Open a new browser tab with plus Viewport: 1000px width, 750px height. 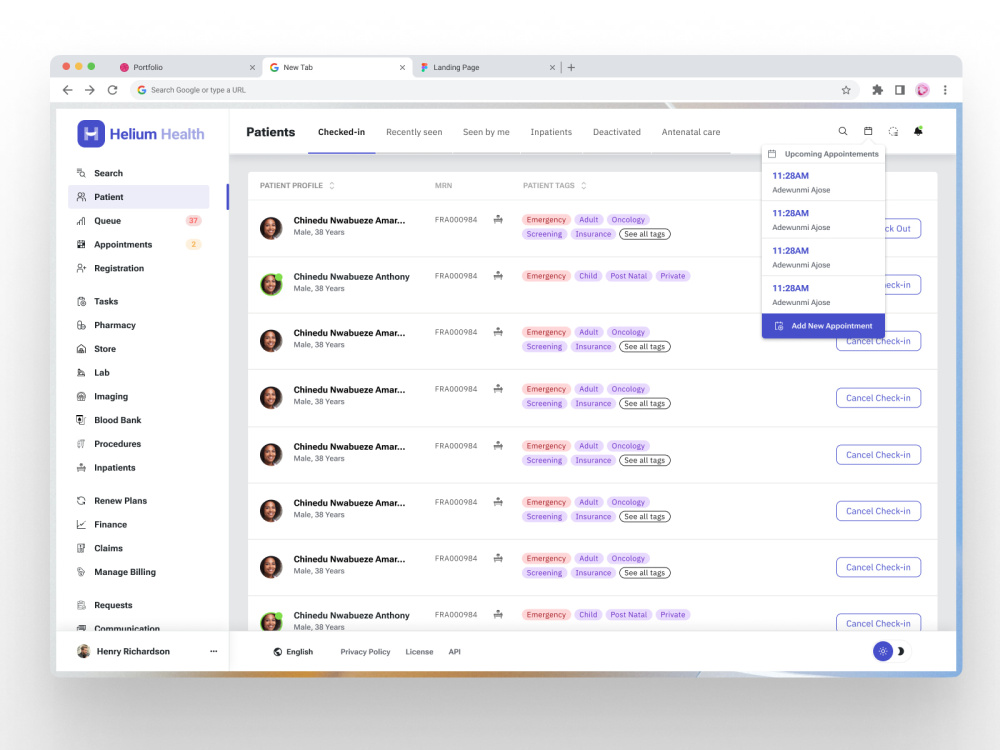coord(571,67)
